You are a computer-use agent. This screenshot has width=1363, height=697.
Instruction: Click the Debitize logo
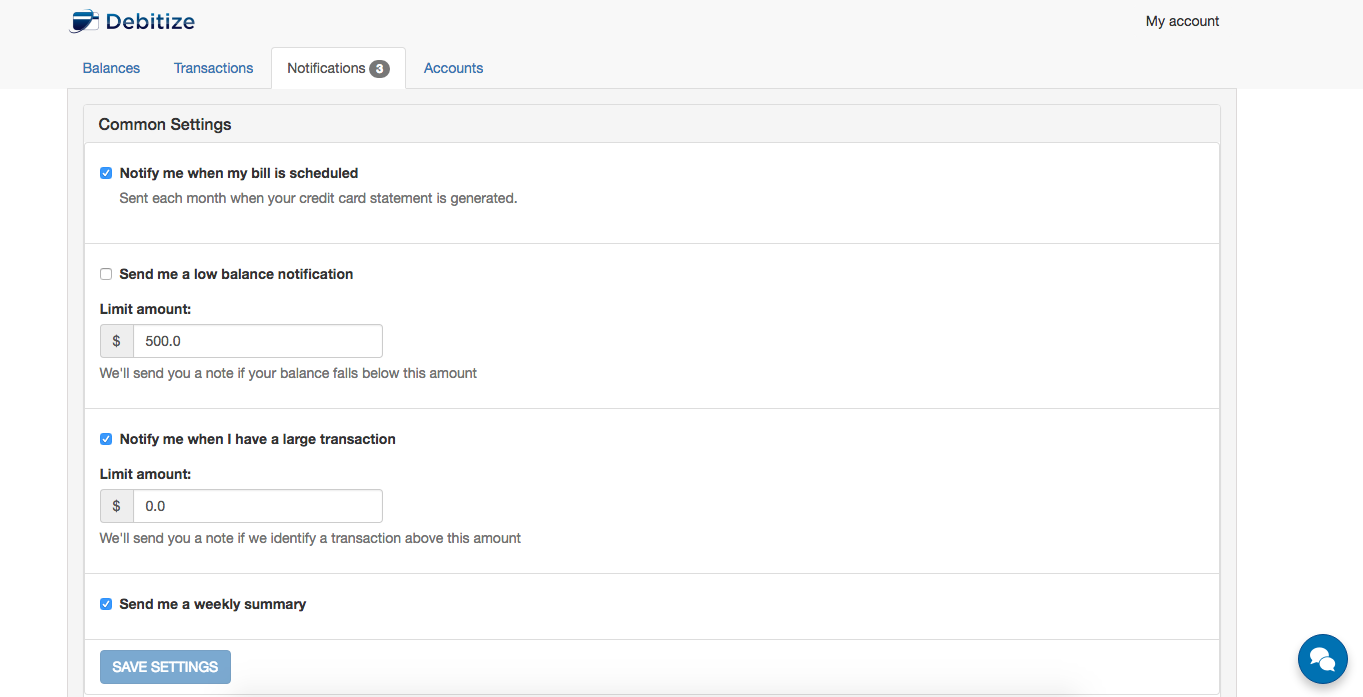(x=132, y=21)
